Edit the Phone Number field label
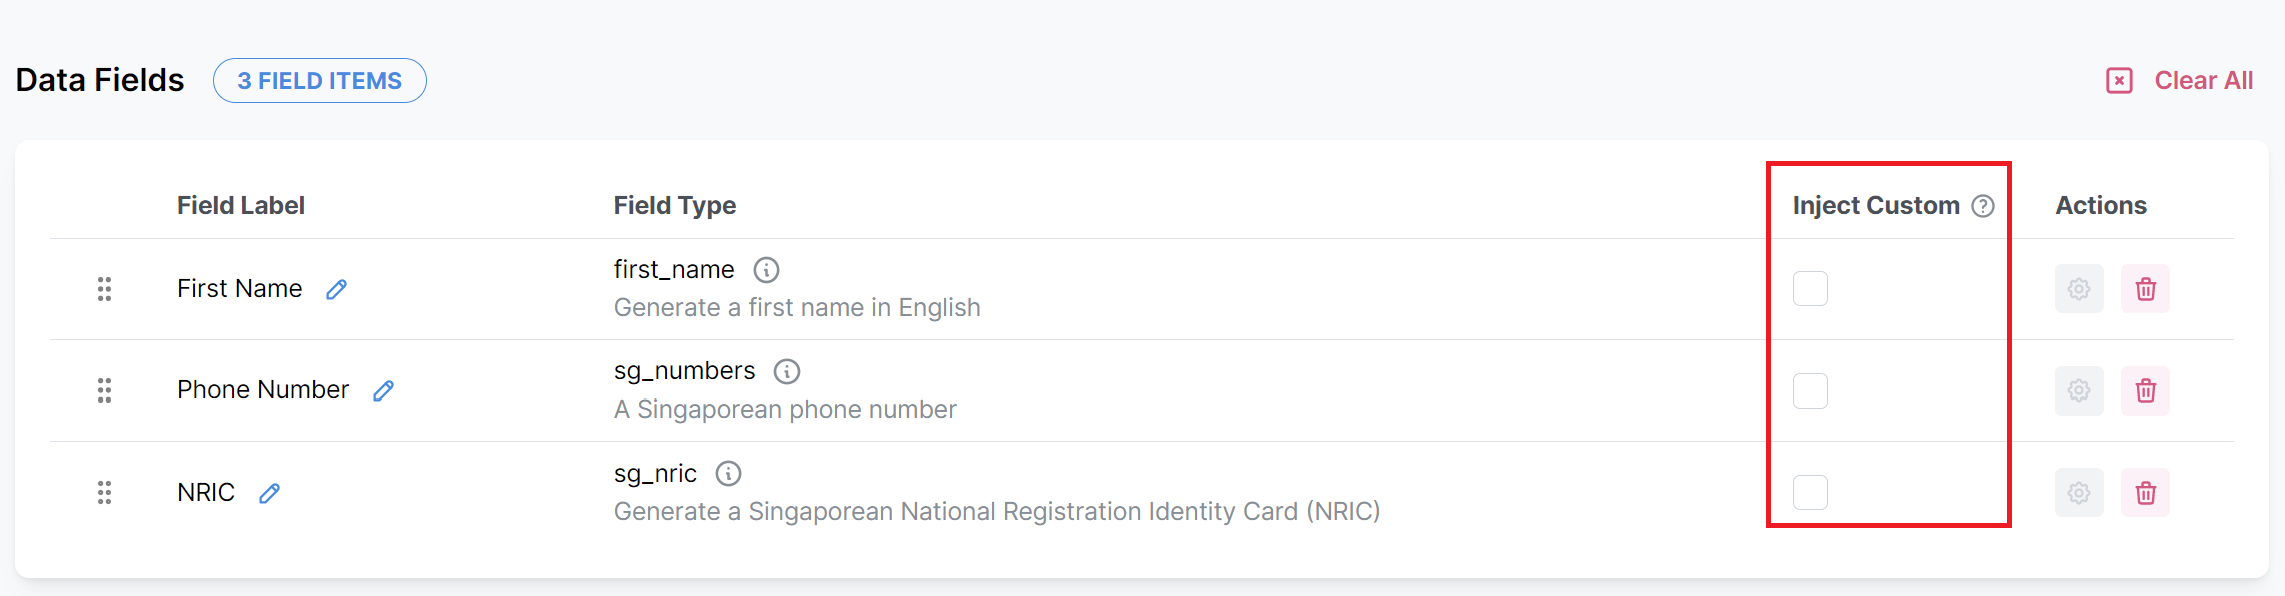Screen dimensions: 2285x596 (383, 391)
